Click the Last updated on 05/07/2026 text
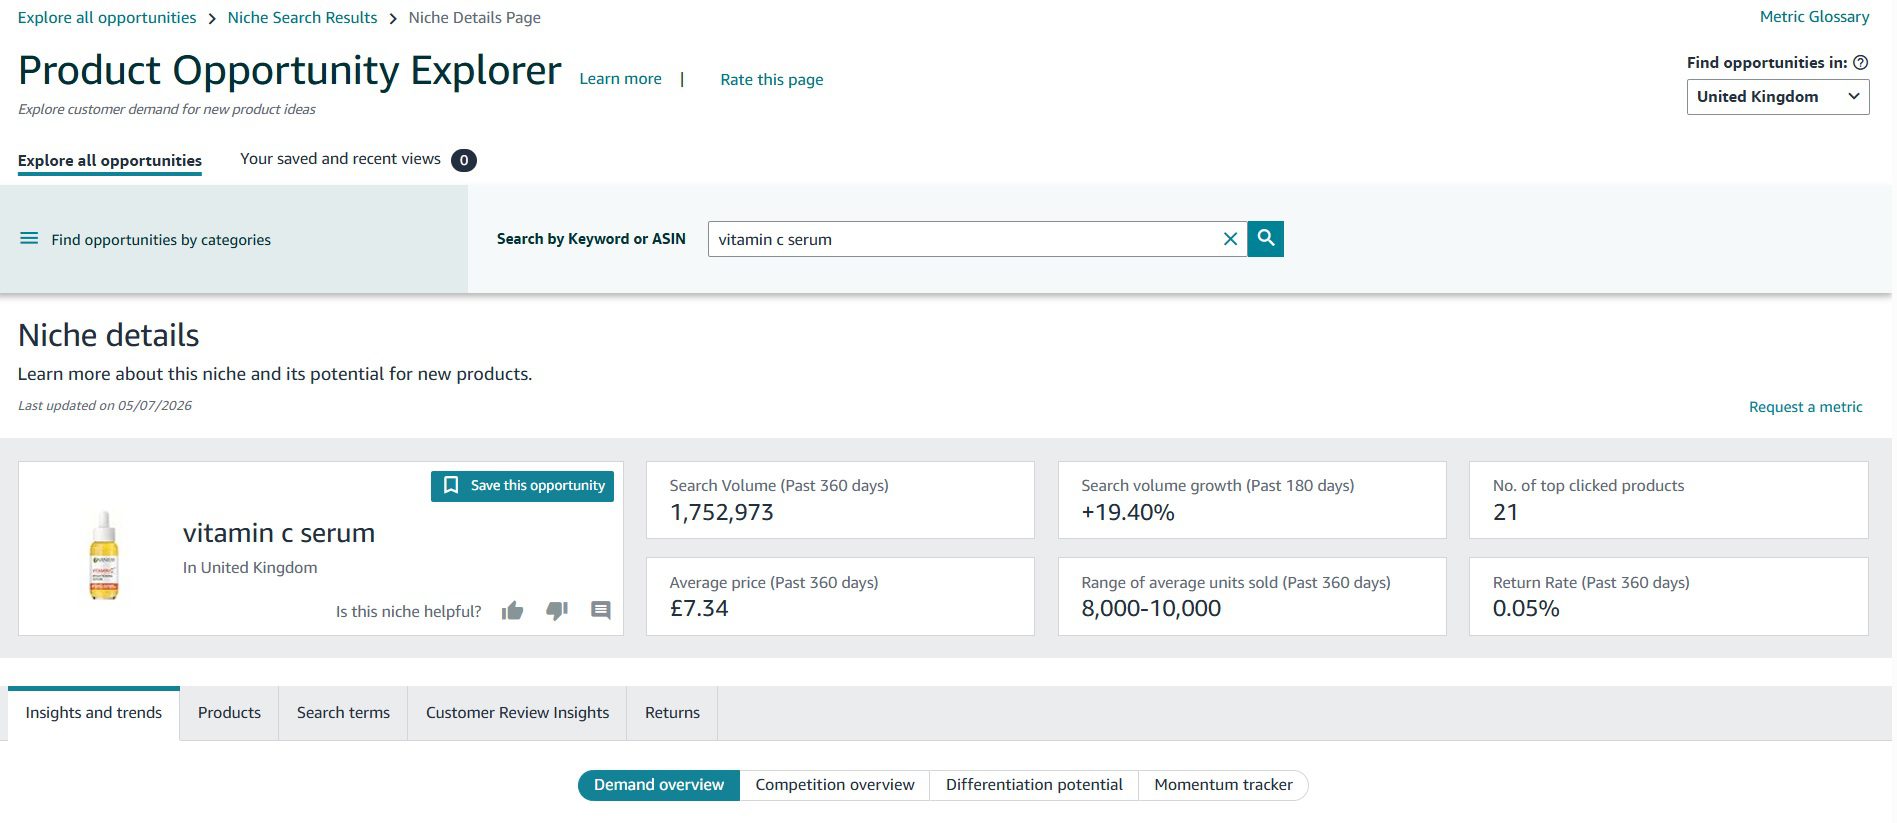This screenshot has width=1897, height=823. coord(105,406)
